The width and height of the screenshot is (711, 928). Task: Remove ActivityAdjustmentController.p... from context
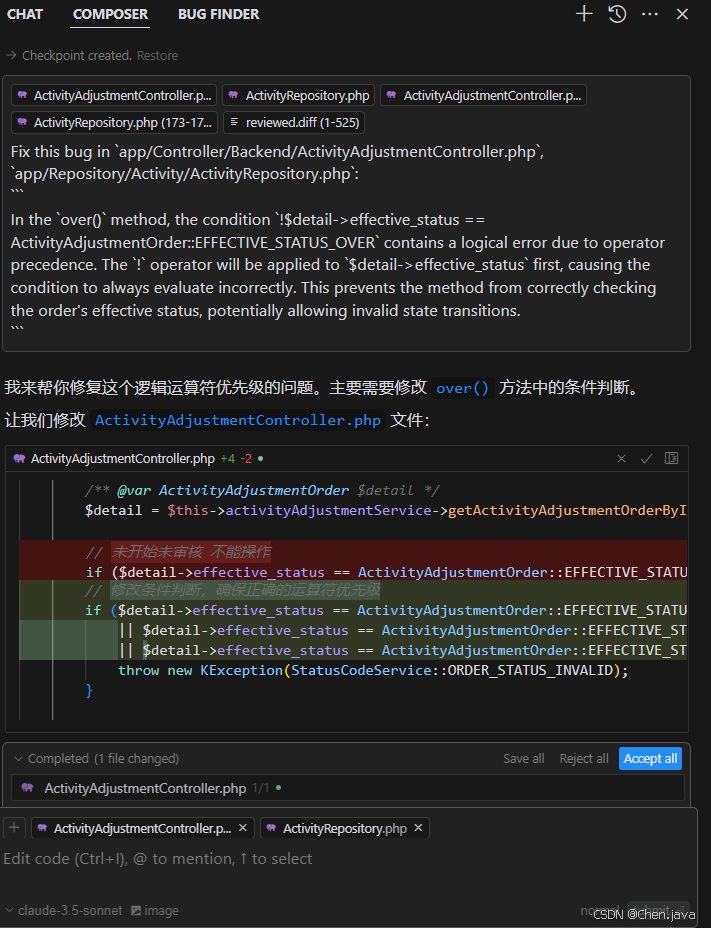243,828
